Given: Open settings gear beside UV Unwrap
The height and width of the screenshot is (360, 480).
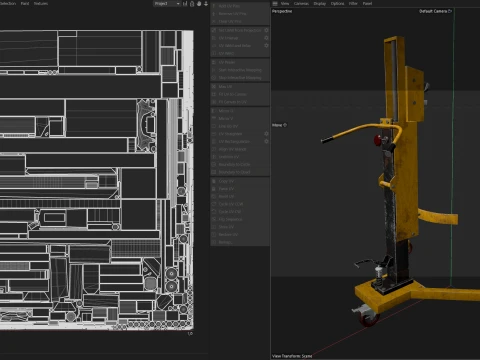Looking at the screenshot, I should tap(266, 38).
